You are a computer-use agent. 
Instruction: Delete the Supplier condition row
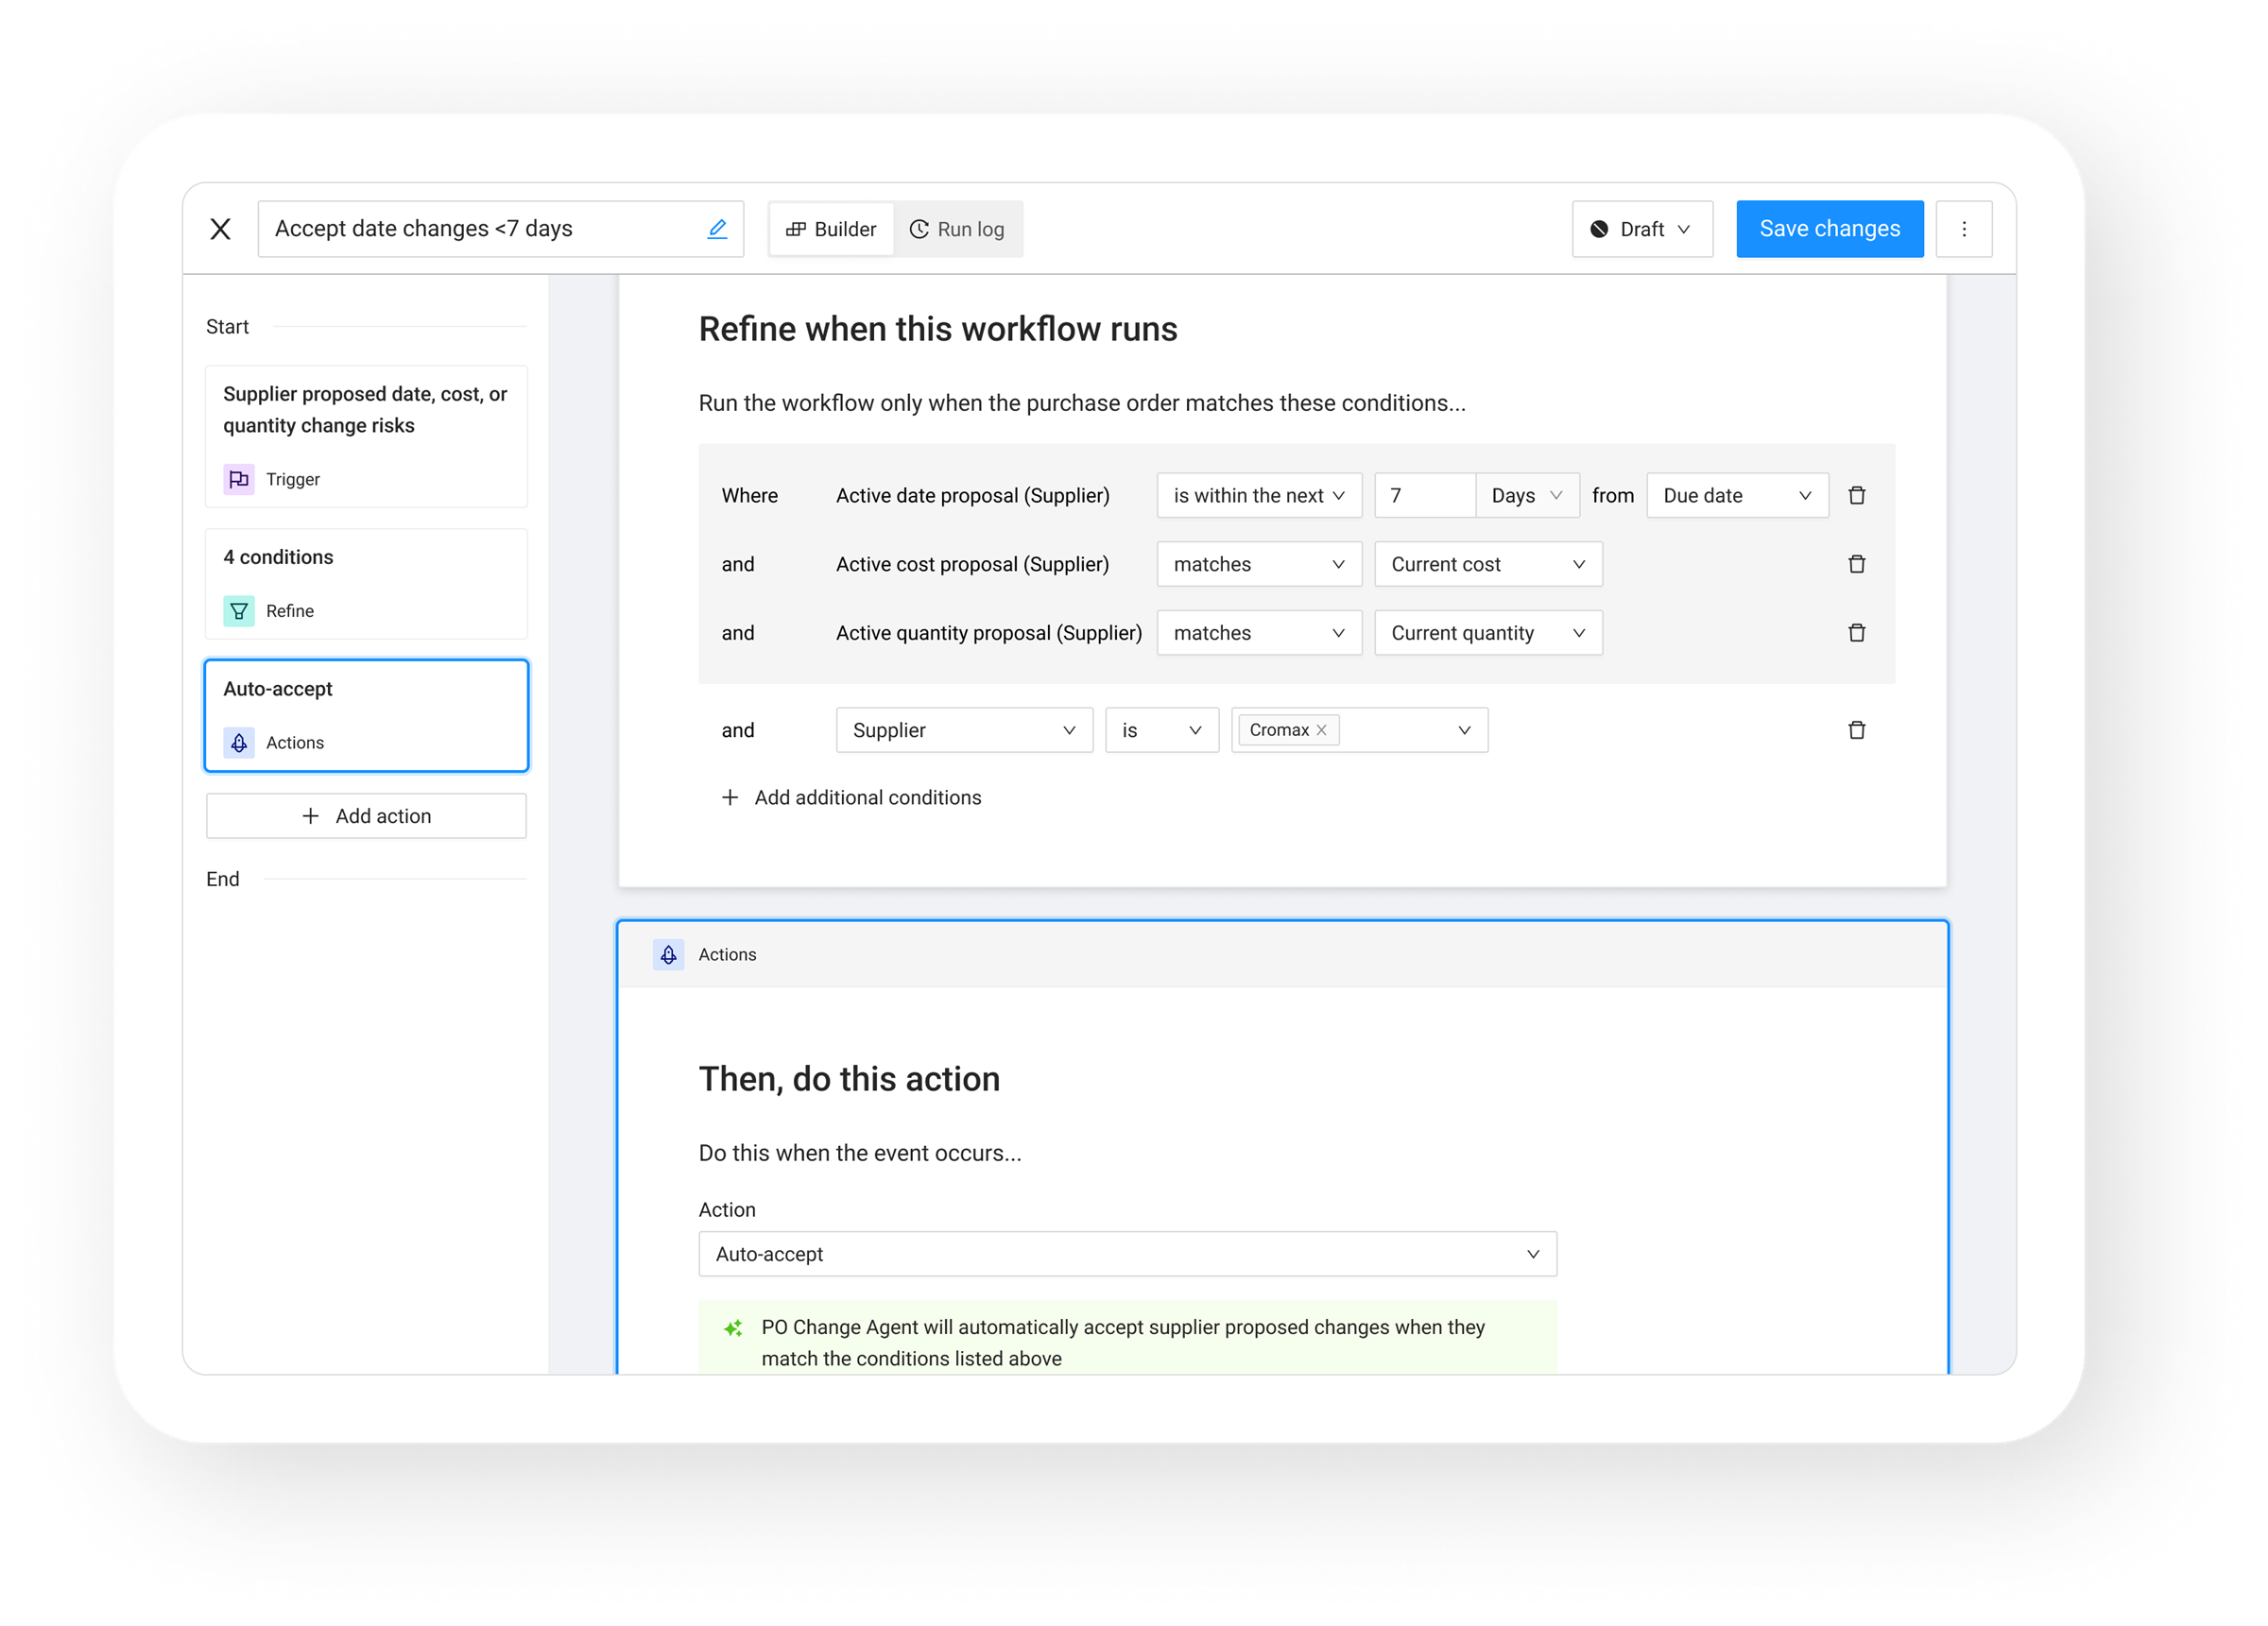1856,730
